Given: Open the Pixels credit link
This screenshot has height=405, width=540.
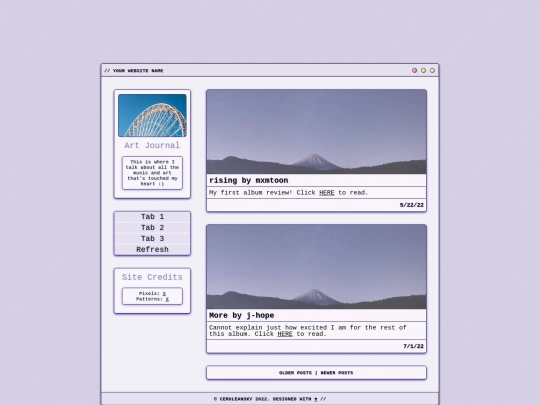Looking at the screenshot, I should [164, 293].
